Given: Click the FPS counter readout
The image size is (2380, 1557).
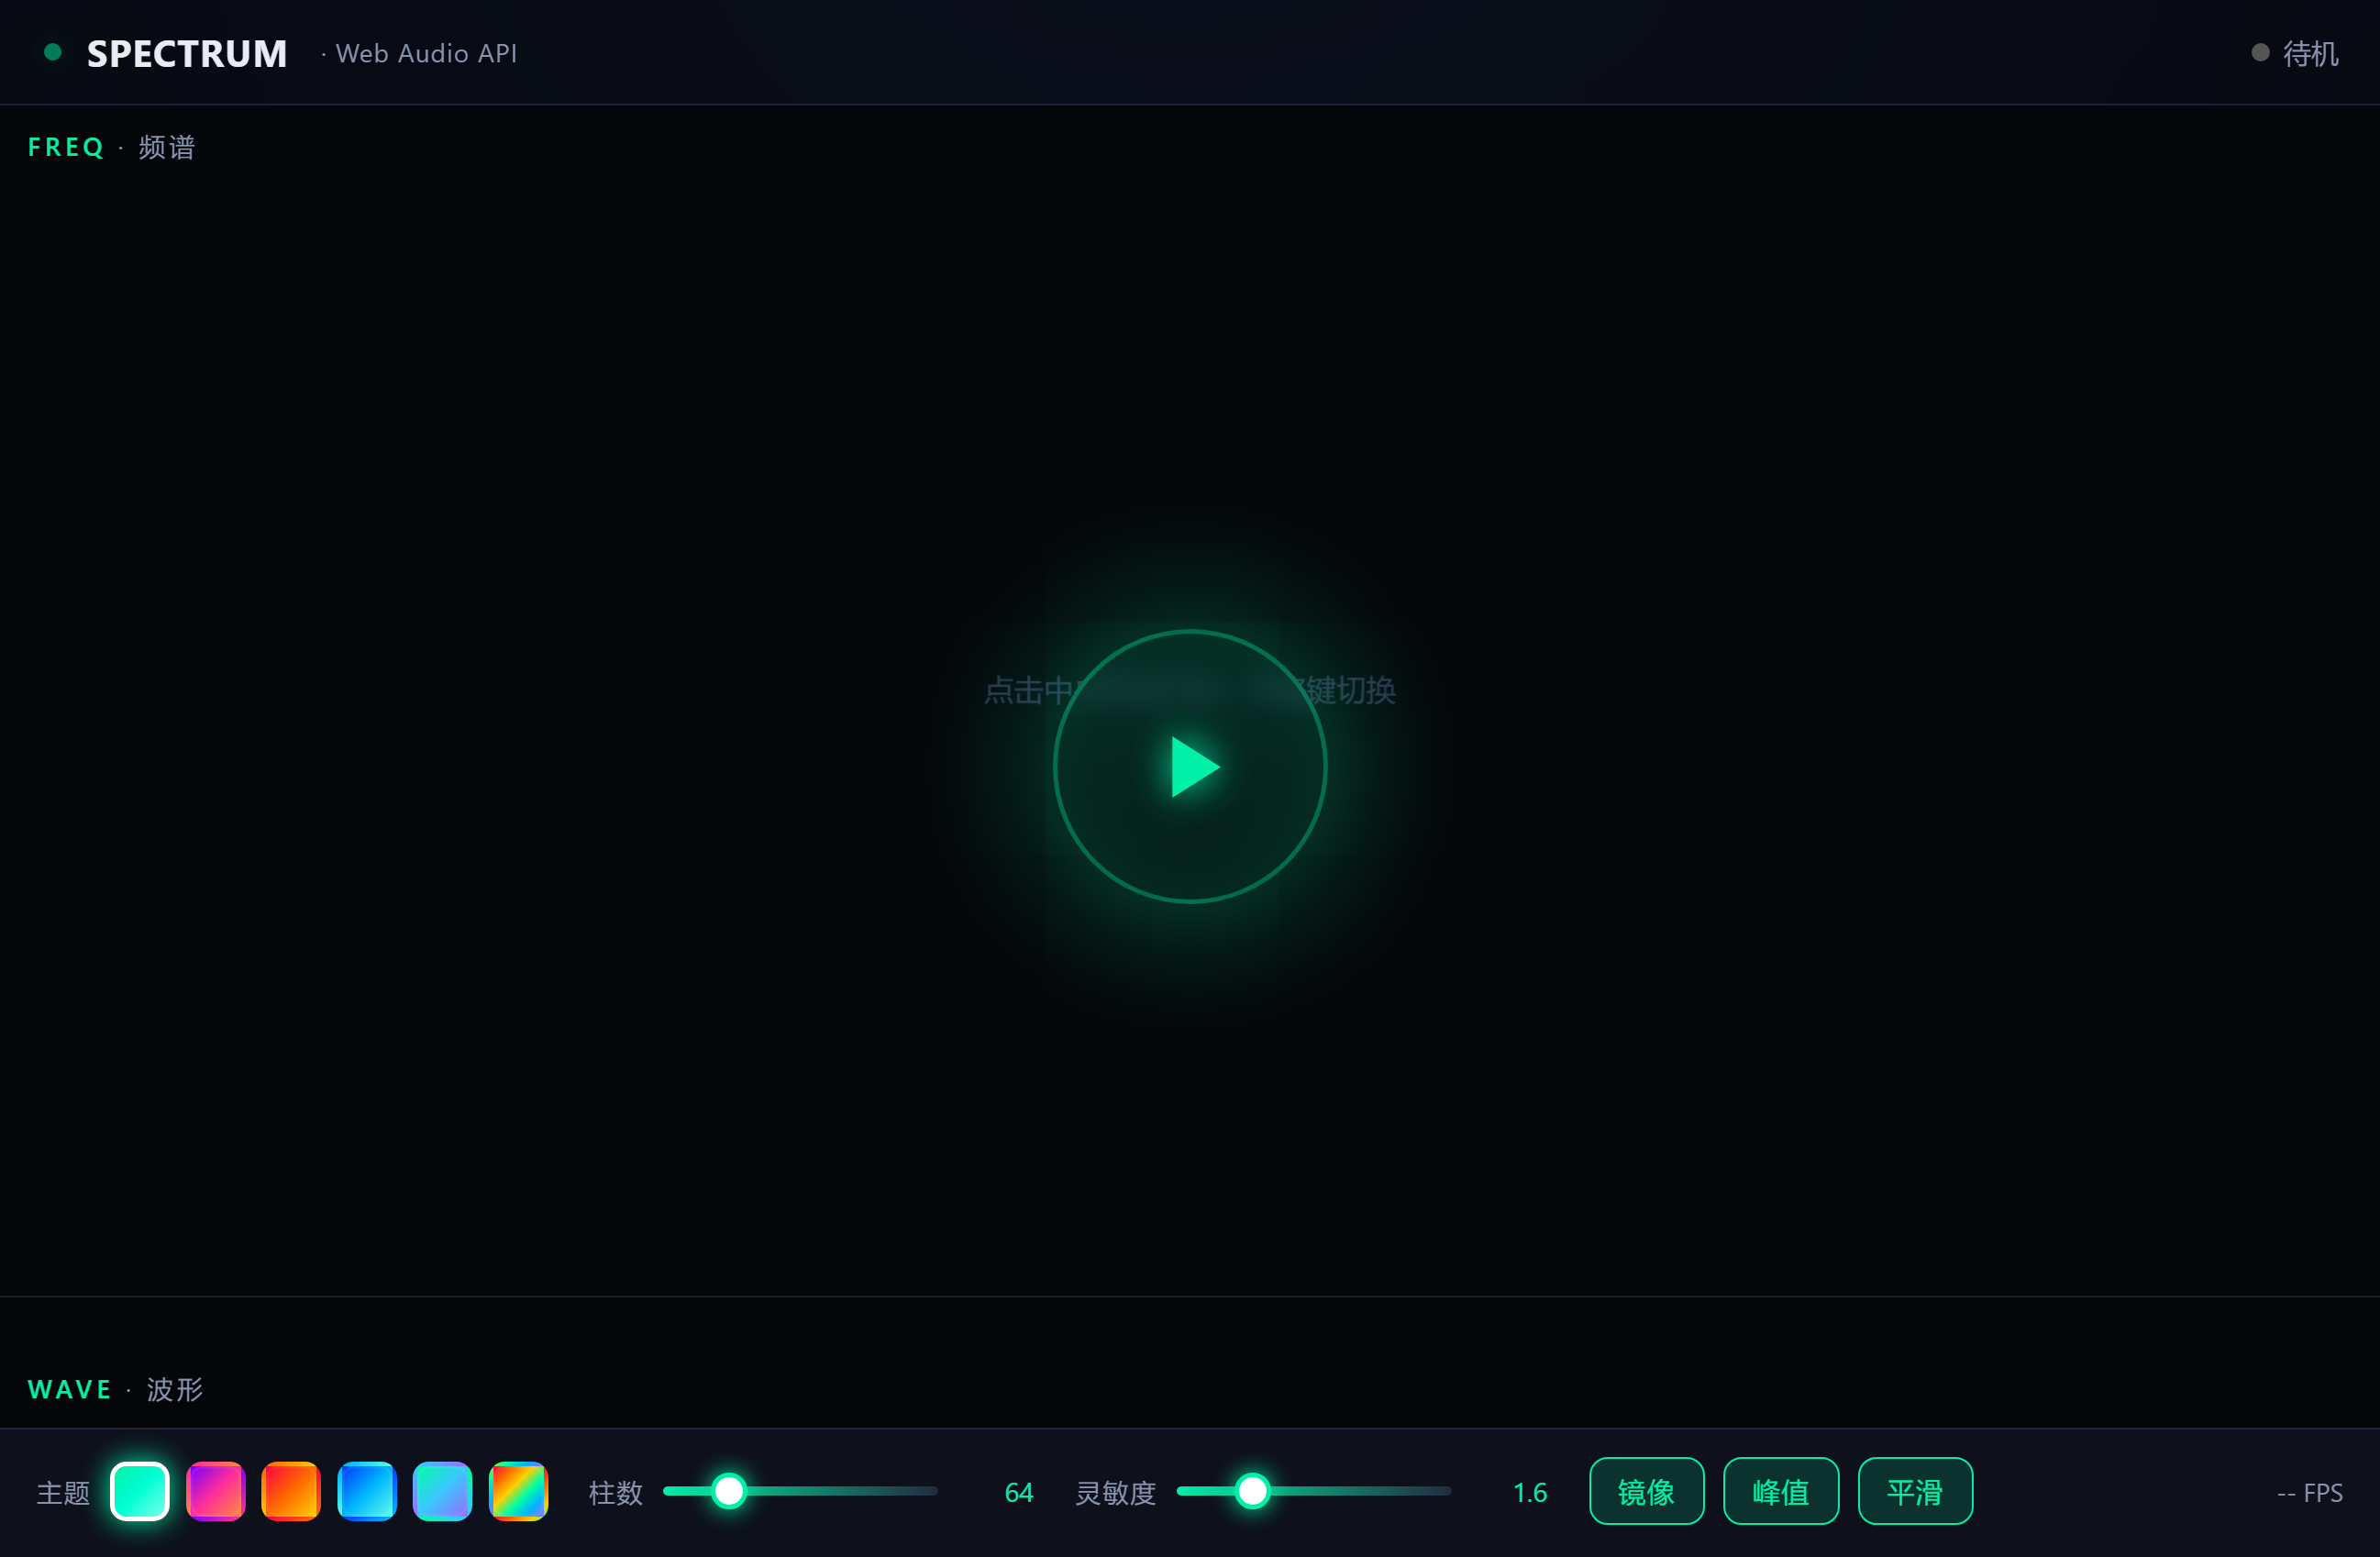Looking at the screenshot, I should point(2310,1492).
